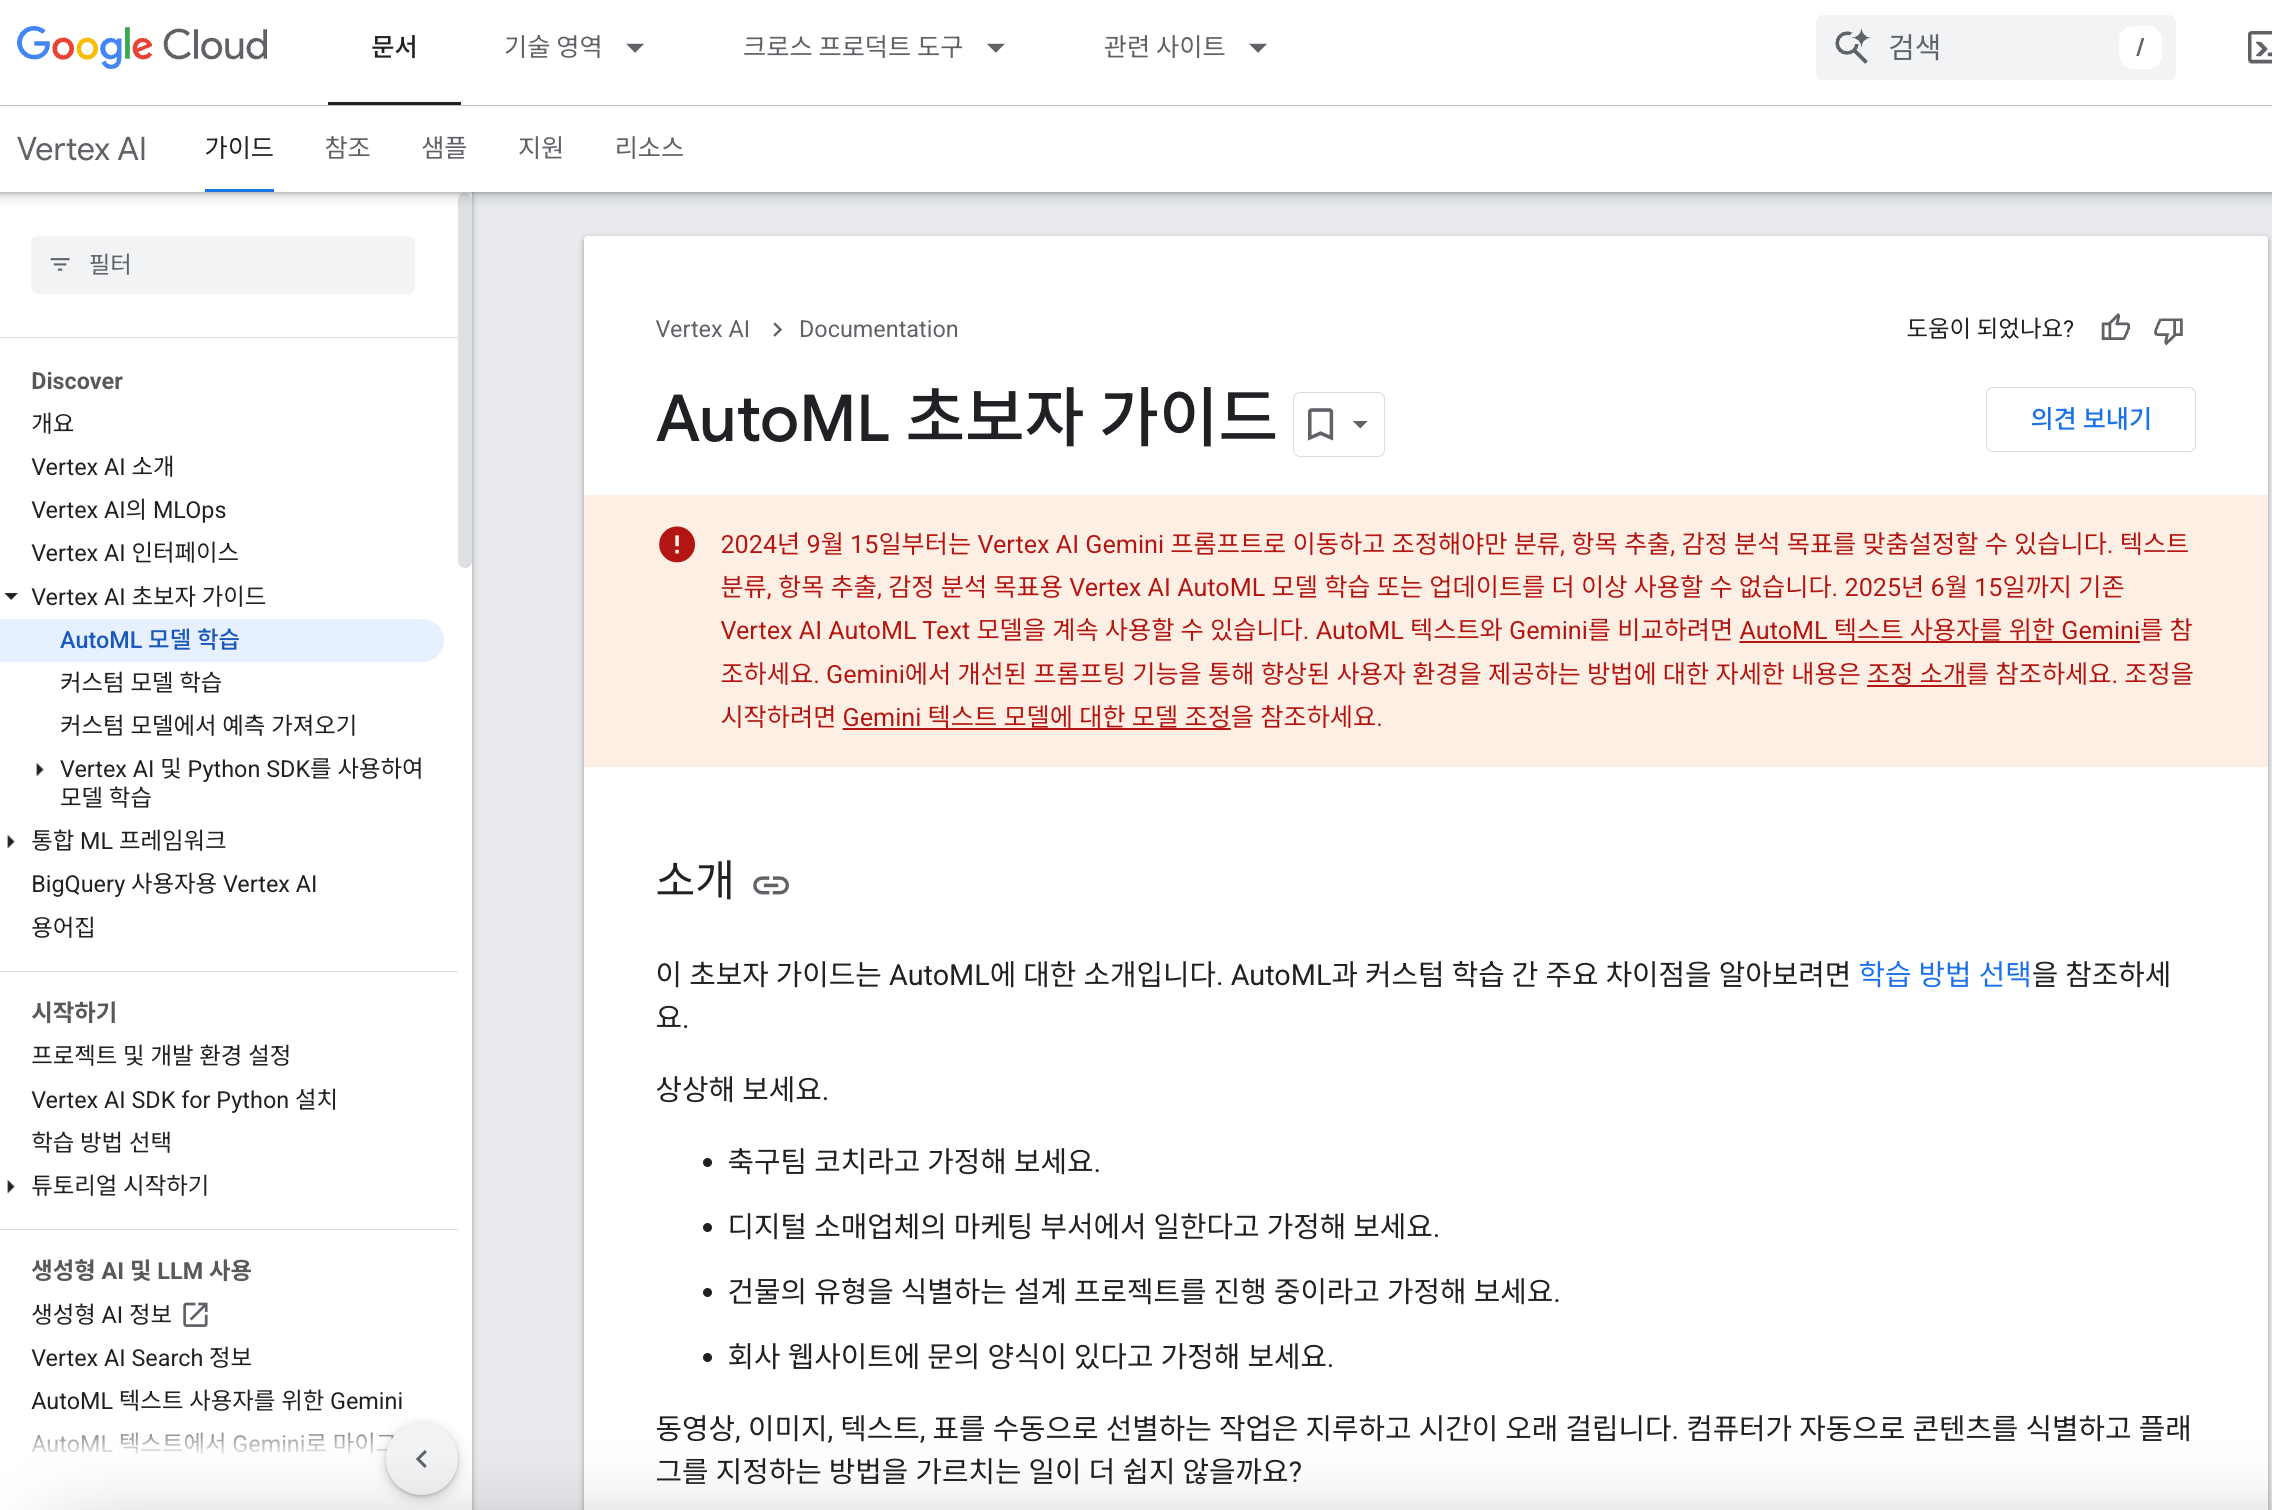Open the cloud shell terminal icon
Viewport: 2272px width, 1510px height.
coord(2258,47)
